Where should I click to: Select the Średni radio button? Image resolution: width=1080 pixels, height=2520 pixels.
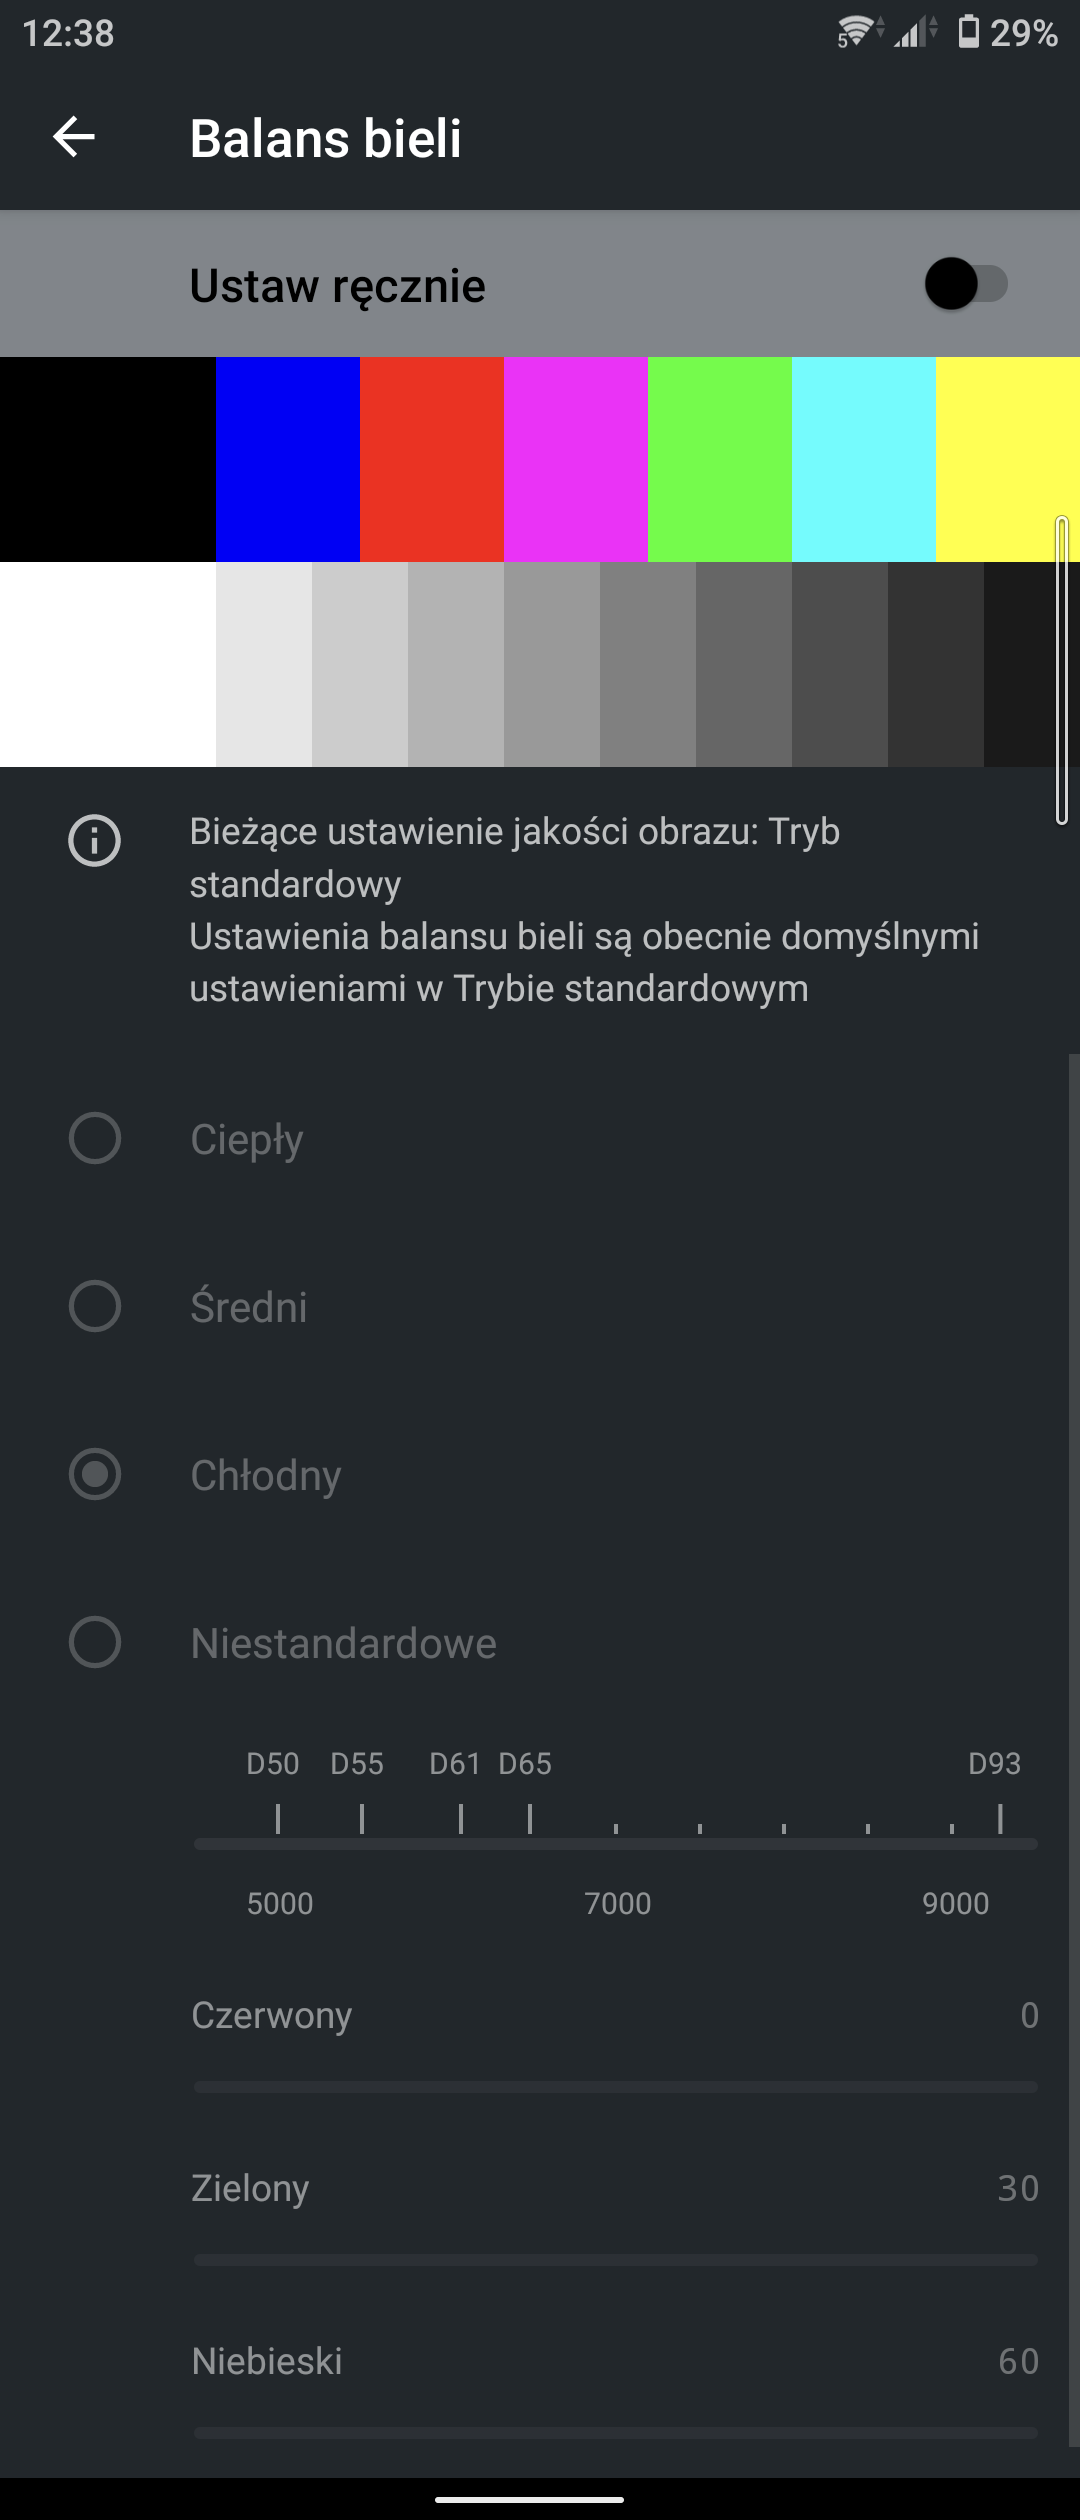pyautogui.click(x=95, y=1306)
